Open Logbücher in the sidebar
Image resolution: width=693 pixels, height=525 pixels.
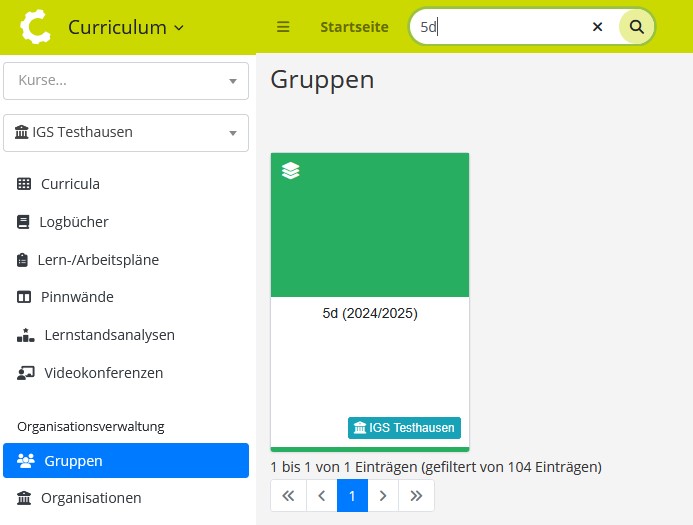pos(126,222)
